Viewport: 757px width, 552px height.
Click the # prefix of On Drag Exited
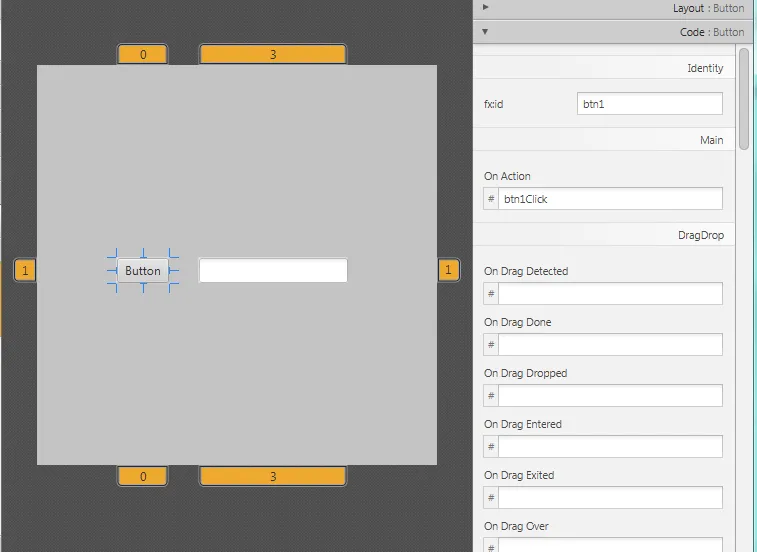[491, 497]
